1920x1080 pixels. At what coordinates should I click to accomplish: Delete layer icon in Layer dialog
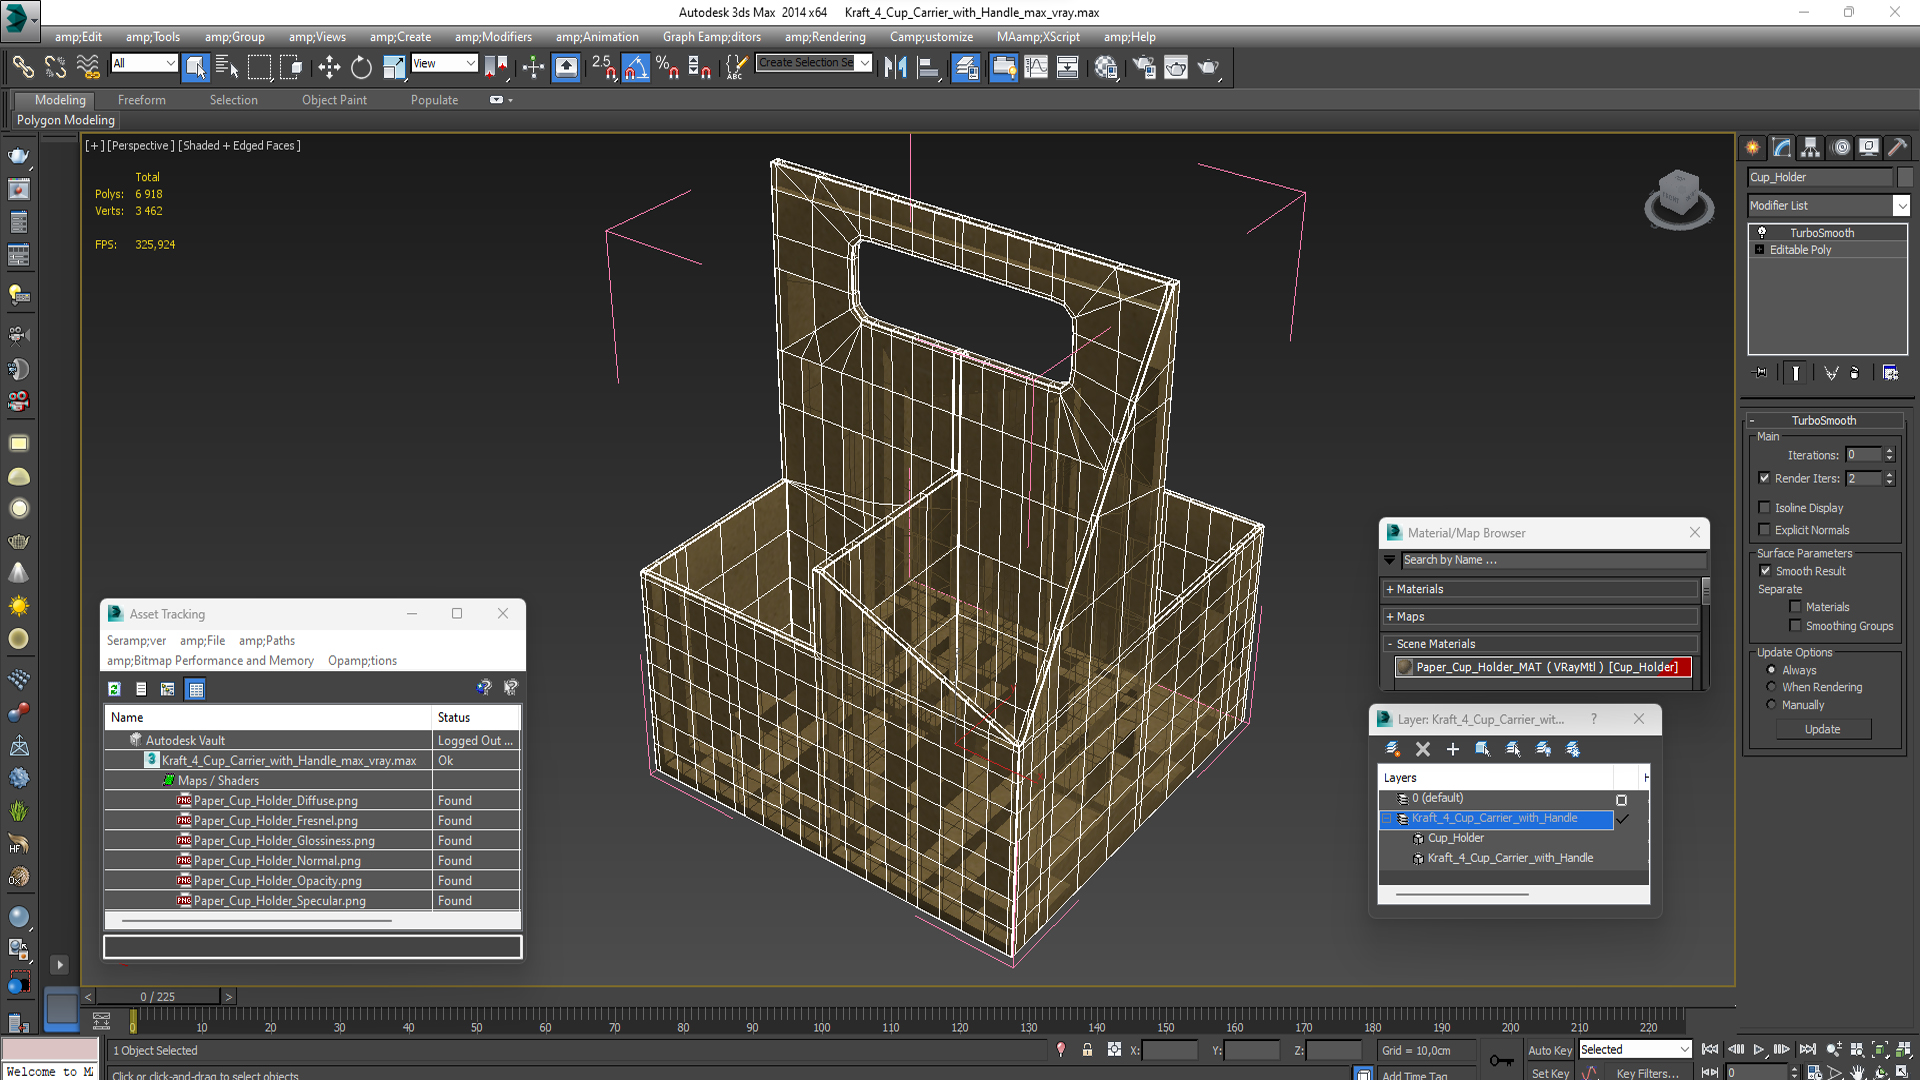click(x=1423, y=749)
